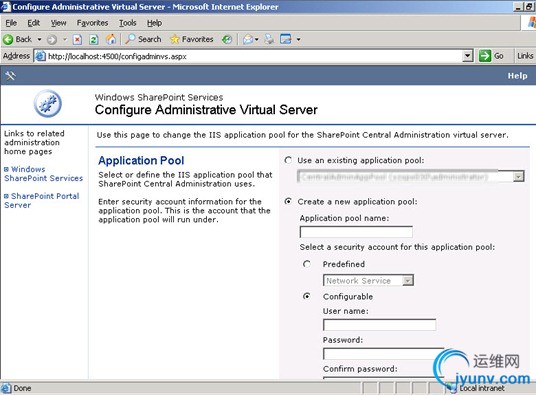Click the Mail toolbar icon
Viewport: 536px width, 395px height.
coord(248,40)
